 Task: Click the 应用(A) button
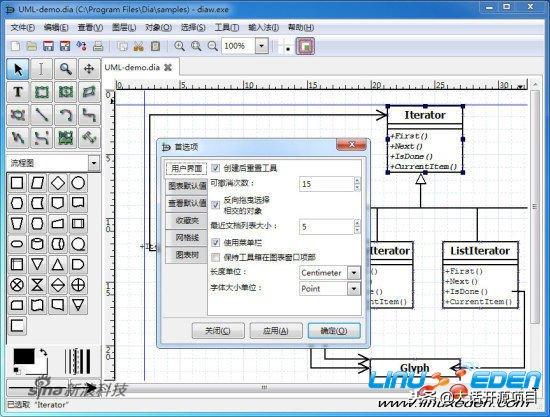click(x=276, y=331)
